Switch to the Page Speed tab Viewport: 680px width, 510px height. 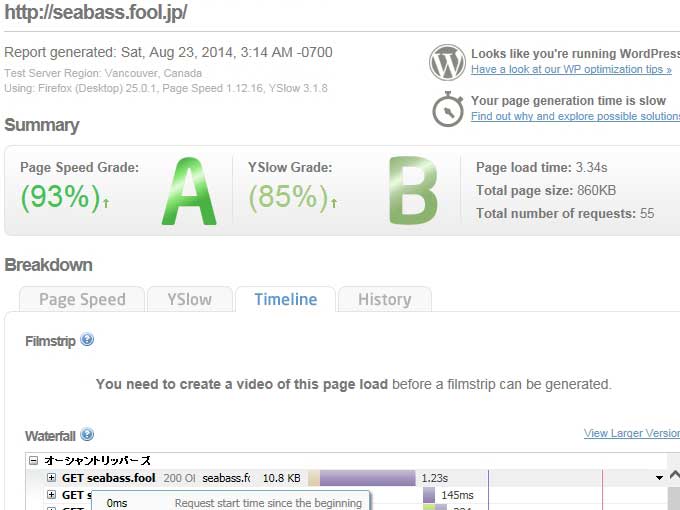coord(82,299)
